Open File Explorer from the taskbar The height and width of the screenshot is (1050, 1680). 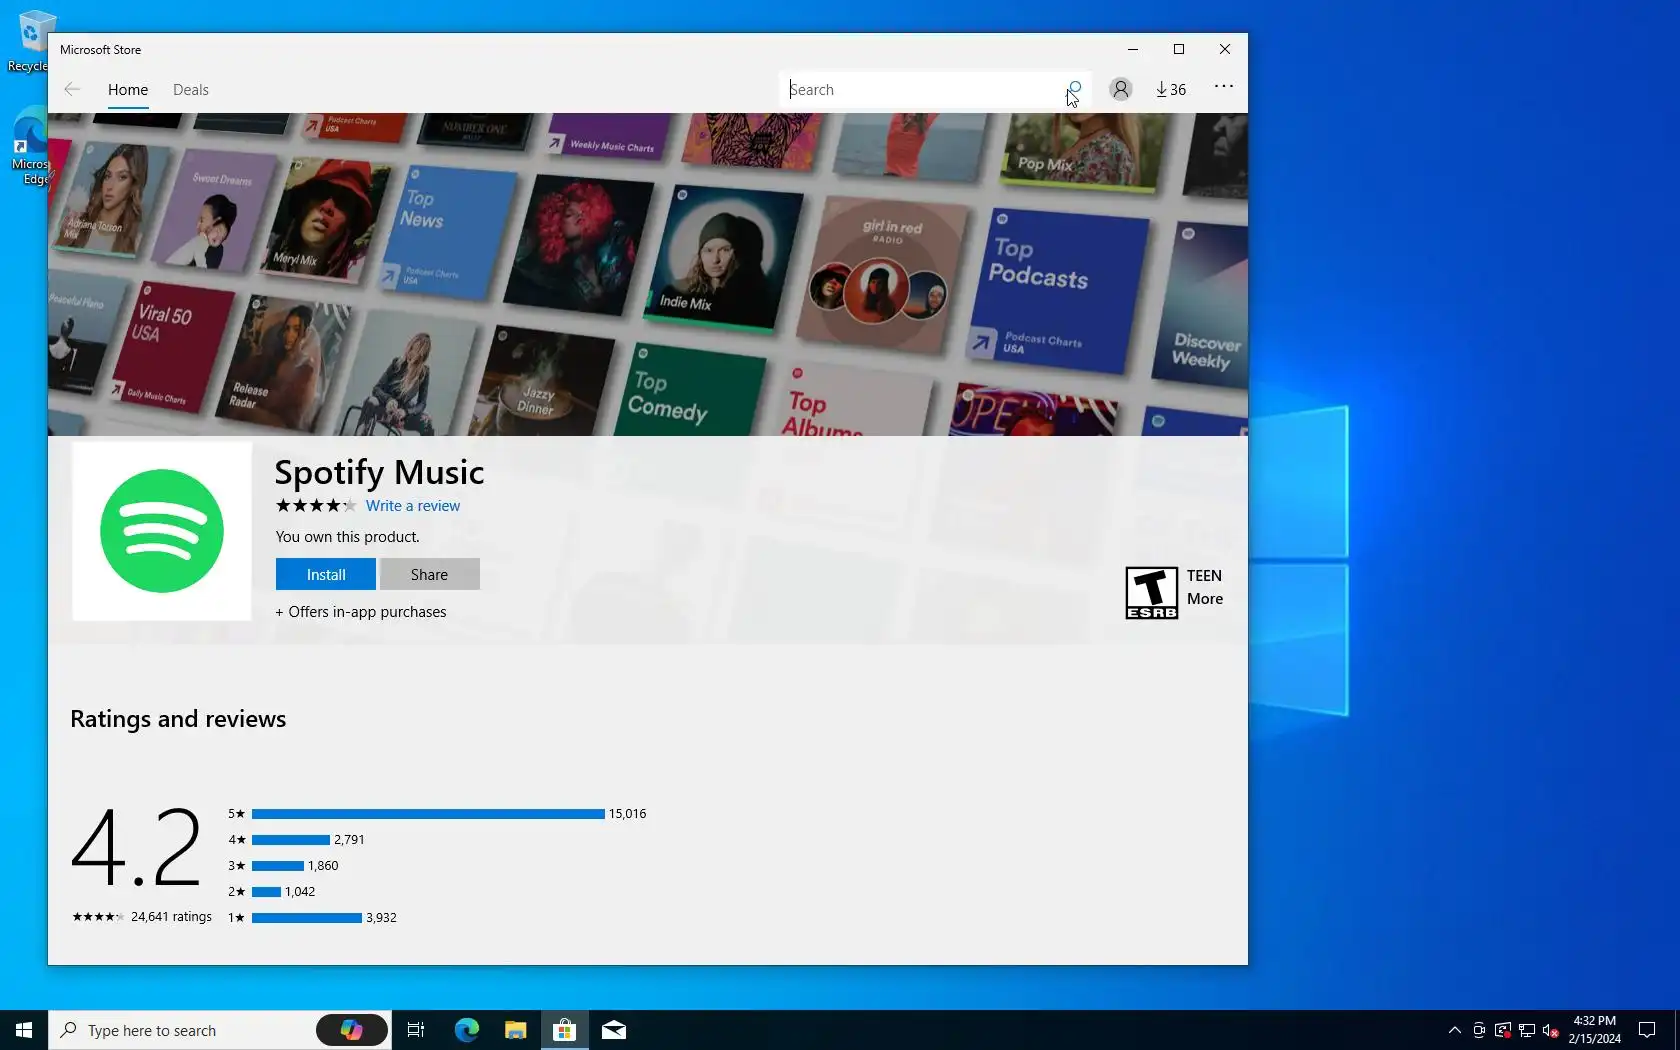tap(516, 1030)
